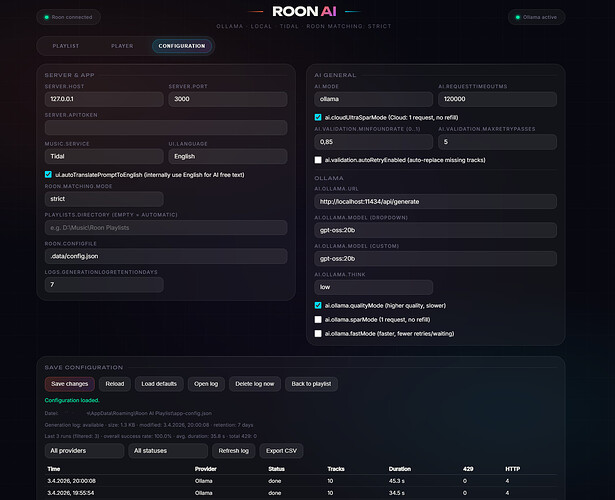
Task: Click Load defaults button
Action: point(159,384)
